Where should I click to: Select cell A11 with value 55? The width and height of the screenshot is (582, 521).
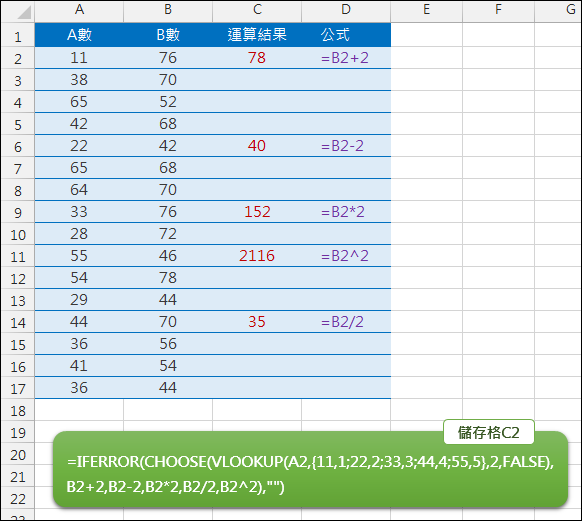[x=79, y=255]
